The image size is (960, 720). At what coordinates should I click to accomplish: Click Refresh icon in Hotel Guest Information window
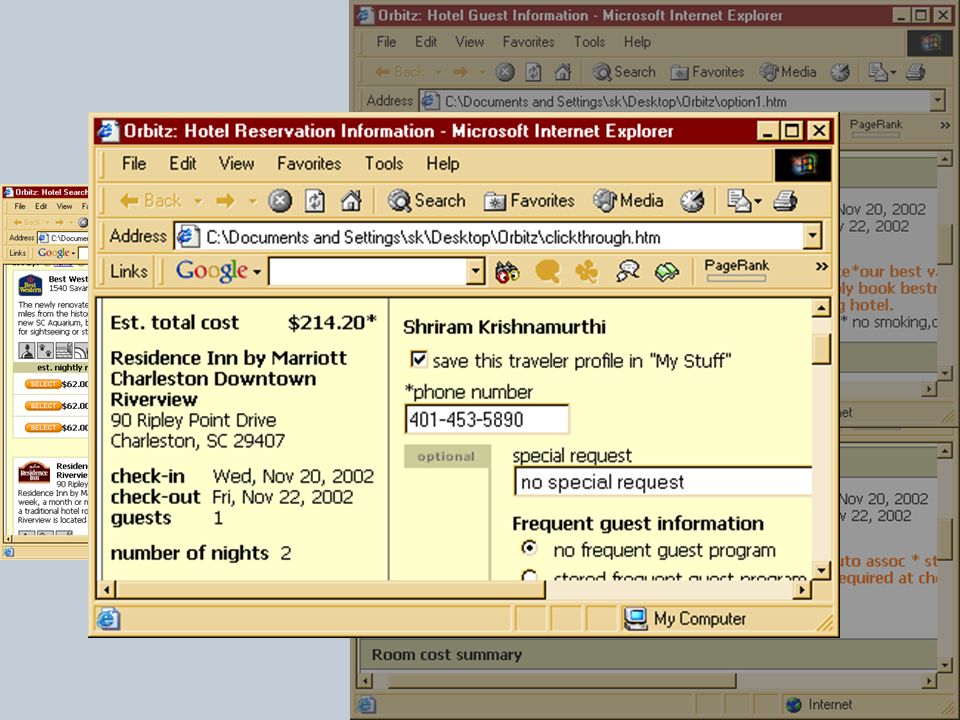pyautogui.click(x=533, y=72)
